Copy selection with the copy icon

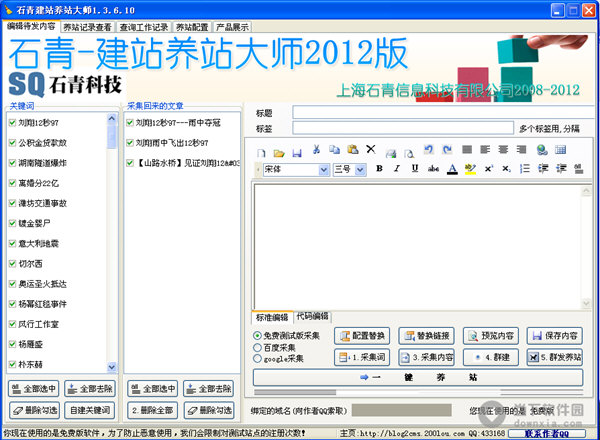click(x=334, y=150)
